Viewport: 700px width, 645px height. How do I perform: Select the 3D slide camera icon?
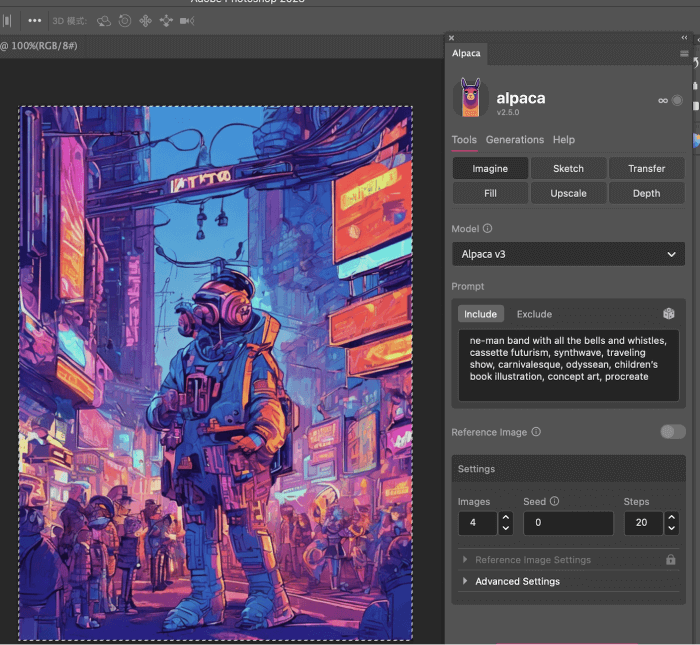[x=166, y=20]
